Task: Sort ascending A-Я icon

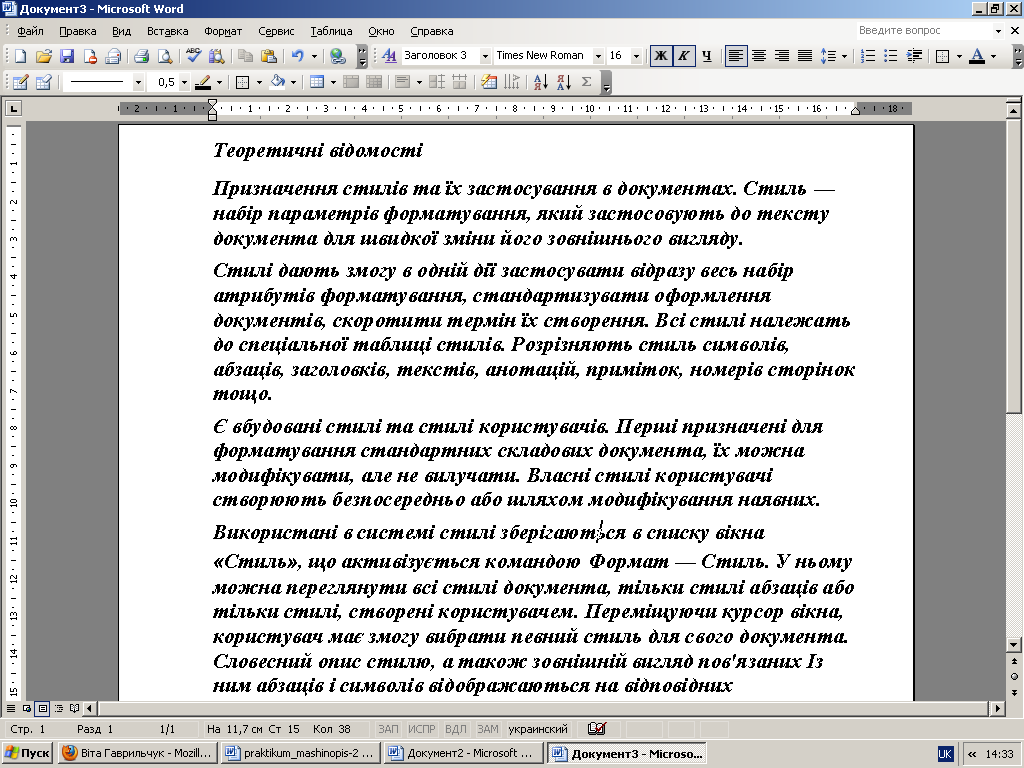Action: 541,82
